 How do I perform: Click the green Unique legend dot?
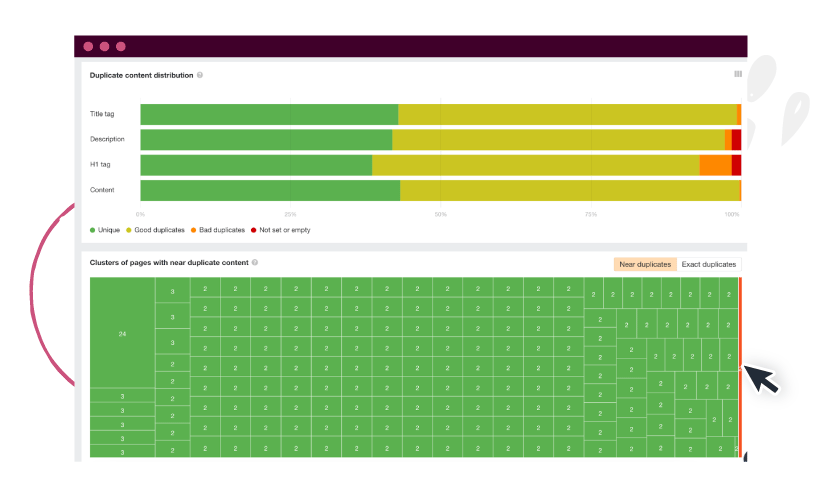tap(93, 230)
